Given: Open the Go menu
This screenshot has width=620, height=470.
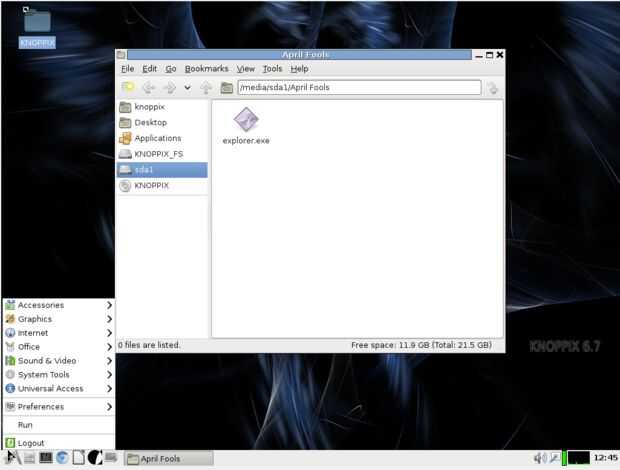Looking at the screenshot, I should pyautogui.click(x=170, y=69).
